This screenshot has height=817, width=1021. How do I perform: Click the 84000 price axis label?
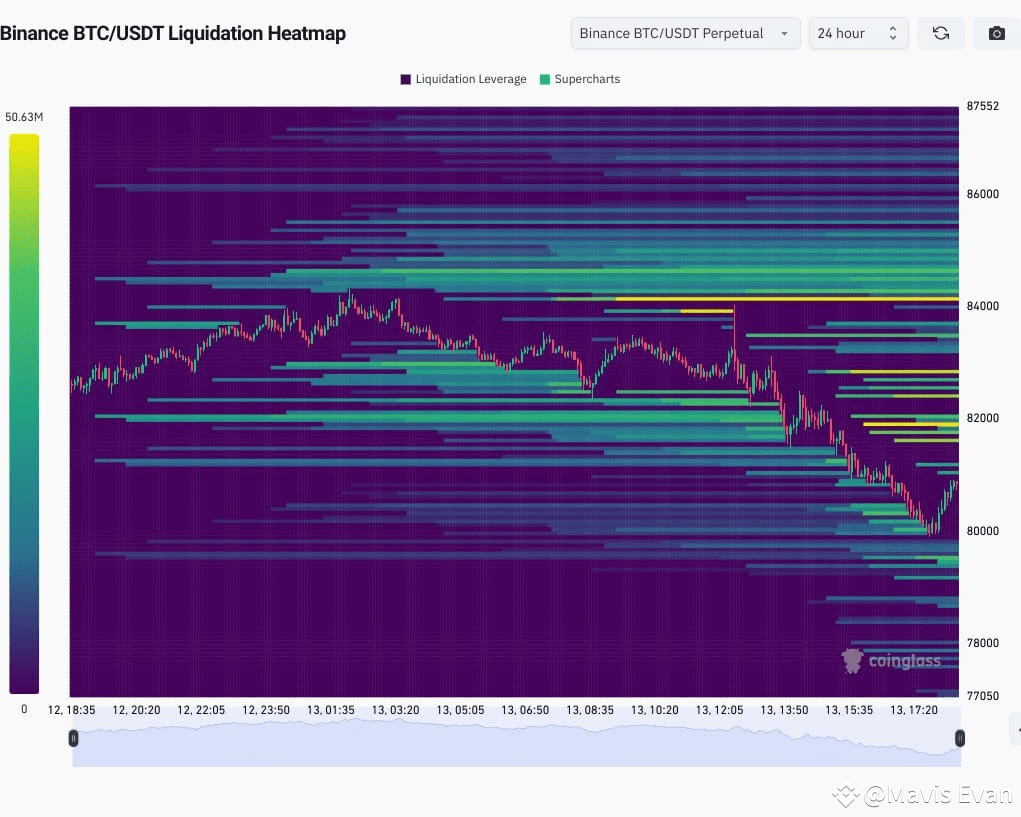coord(983,307)
